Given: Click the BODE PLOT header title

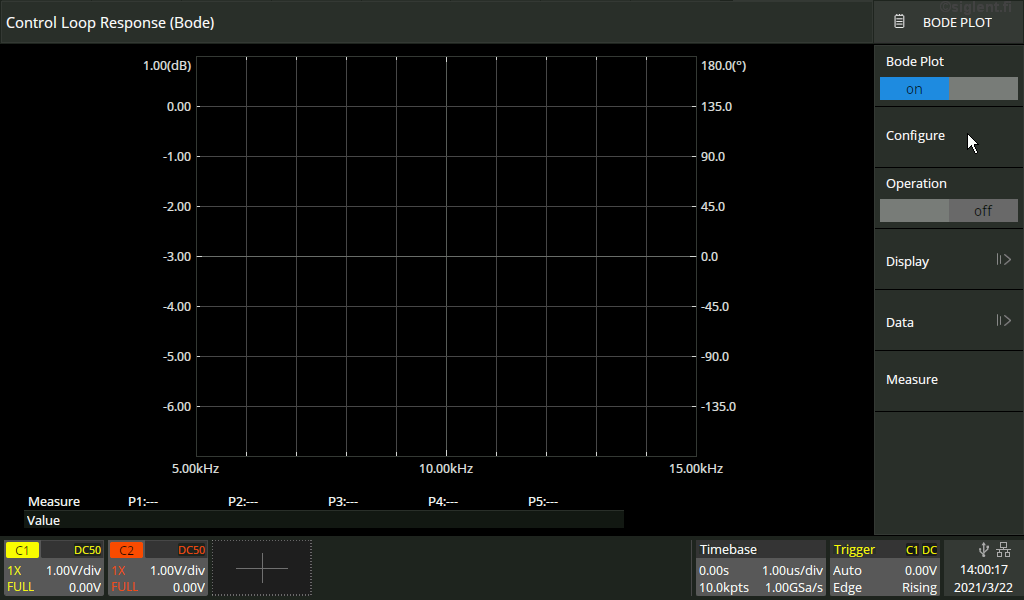Looking at the screenshot, I should [x=957, y=22].
